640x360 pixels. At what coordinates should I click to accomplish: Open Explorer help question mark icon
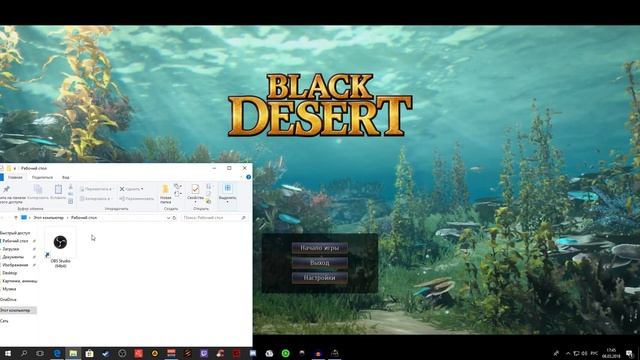(x=248, y=177)
